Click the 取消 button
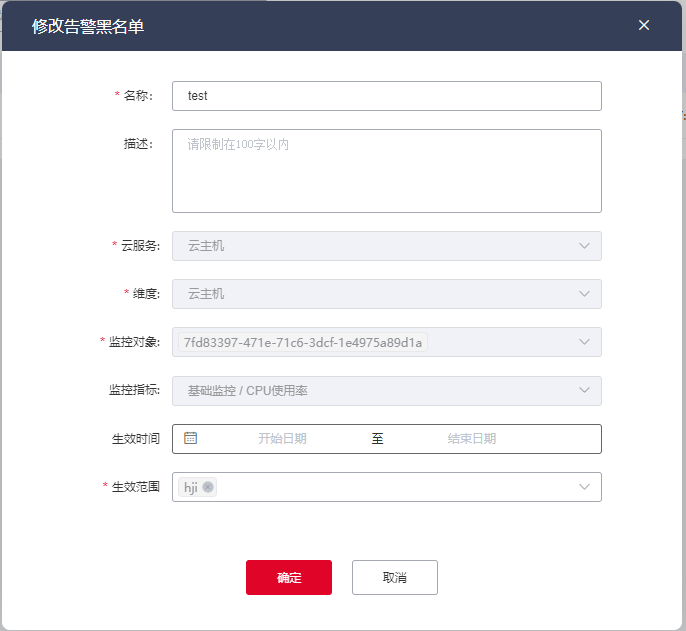The image size is (686, 631). [394, 578]
